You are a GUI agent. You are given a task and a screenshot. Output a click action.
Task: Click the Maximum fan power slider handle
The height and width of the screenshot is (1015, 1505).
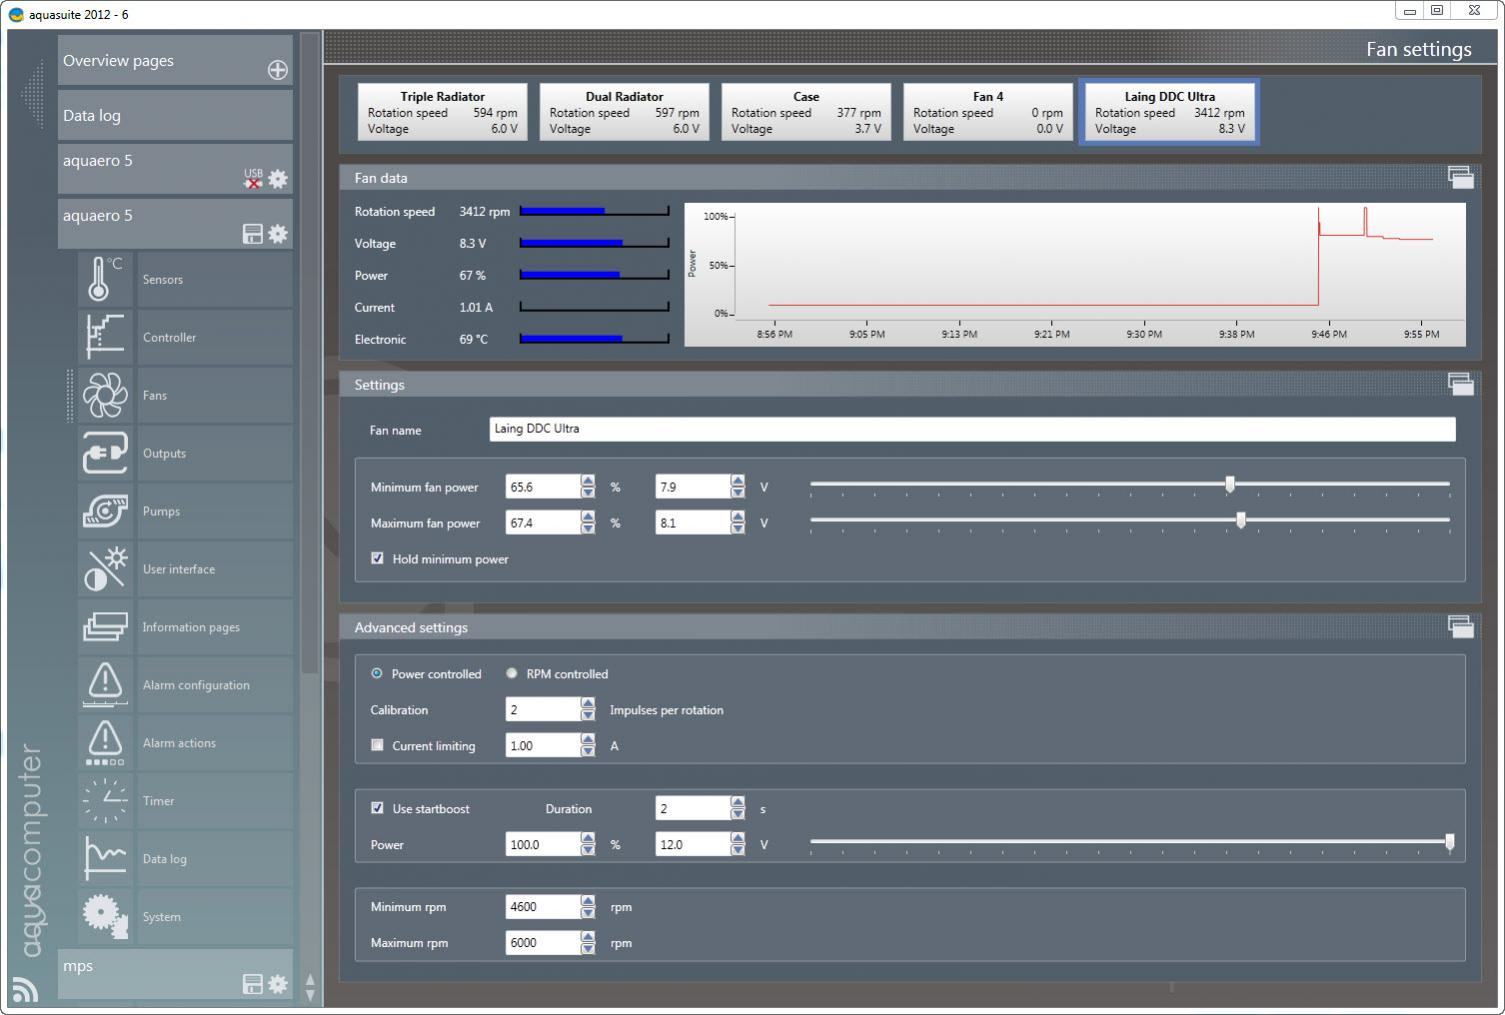pyautogui.click(x=1241, y=520)
